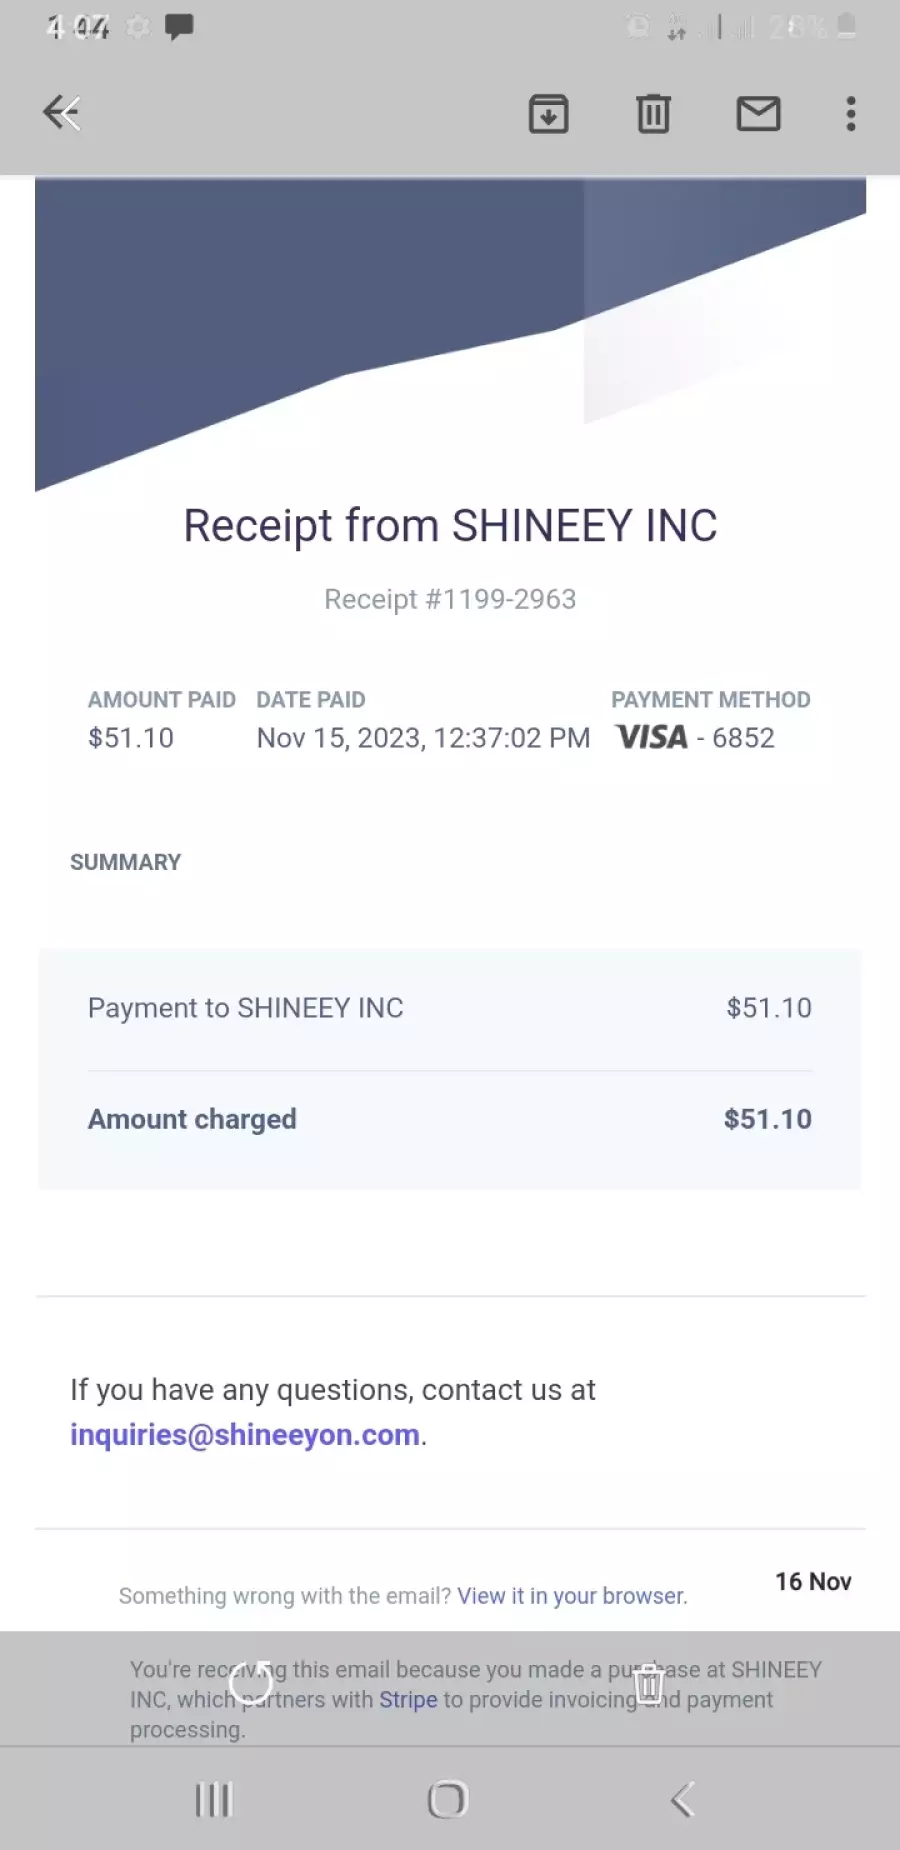Tap the VISA payment method logo
The width and height of the screenshot is (900, 1850).
tap(652, 738)
